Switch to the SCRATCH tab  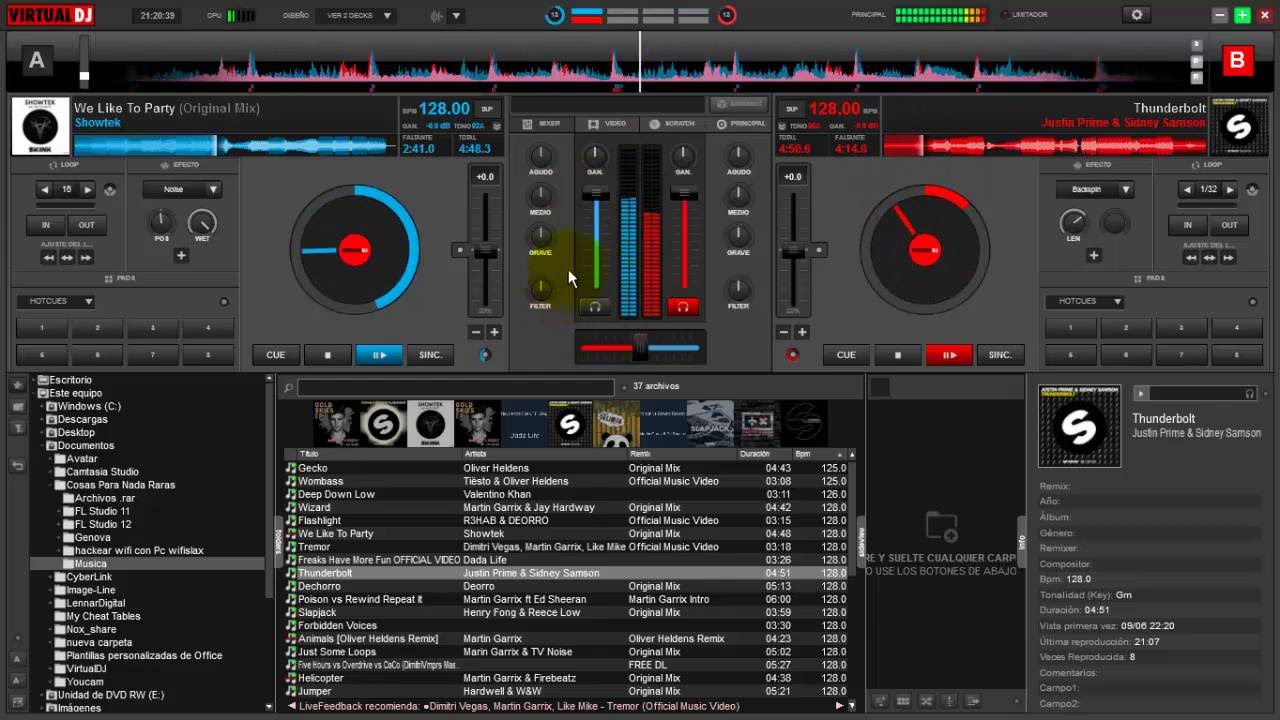pyautogui.click(x=672, y=123)
